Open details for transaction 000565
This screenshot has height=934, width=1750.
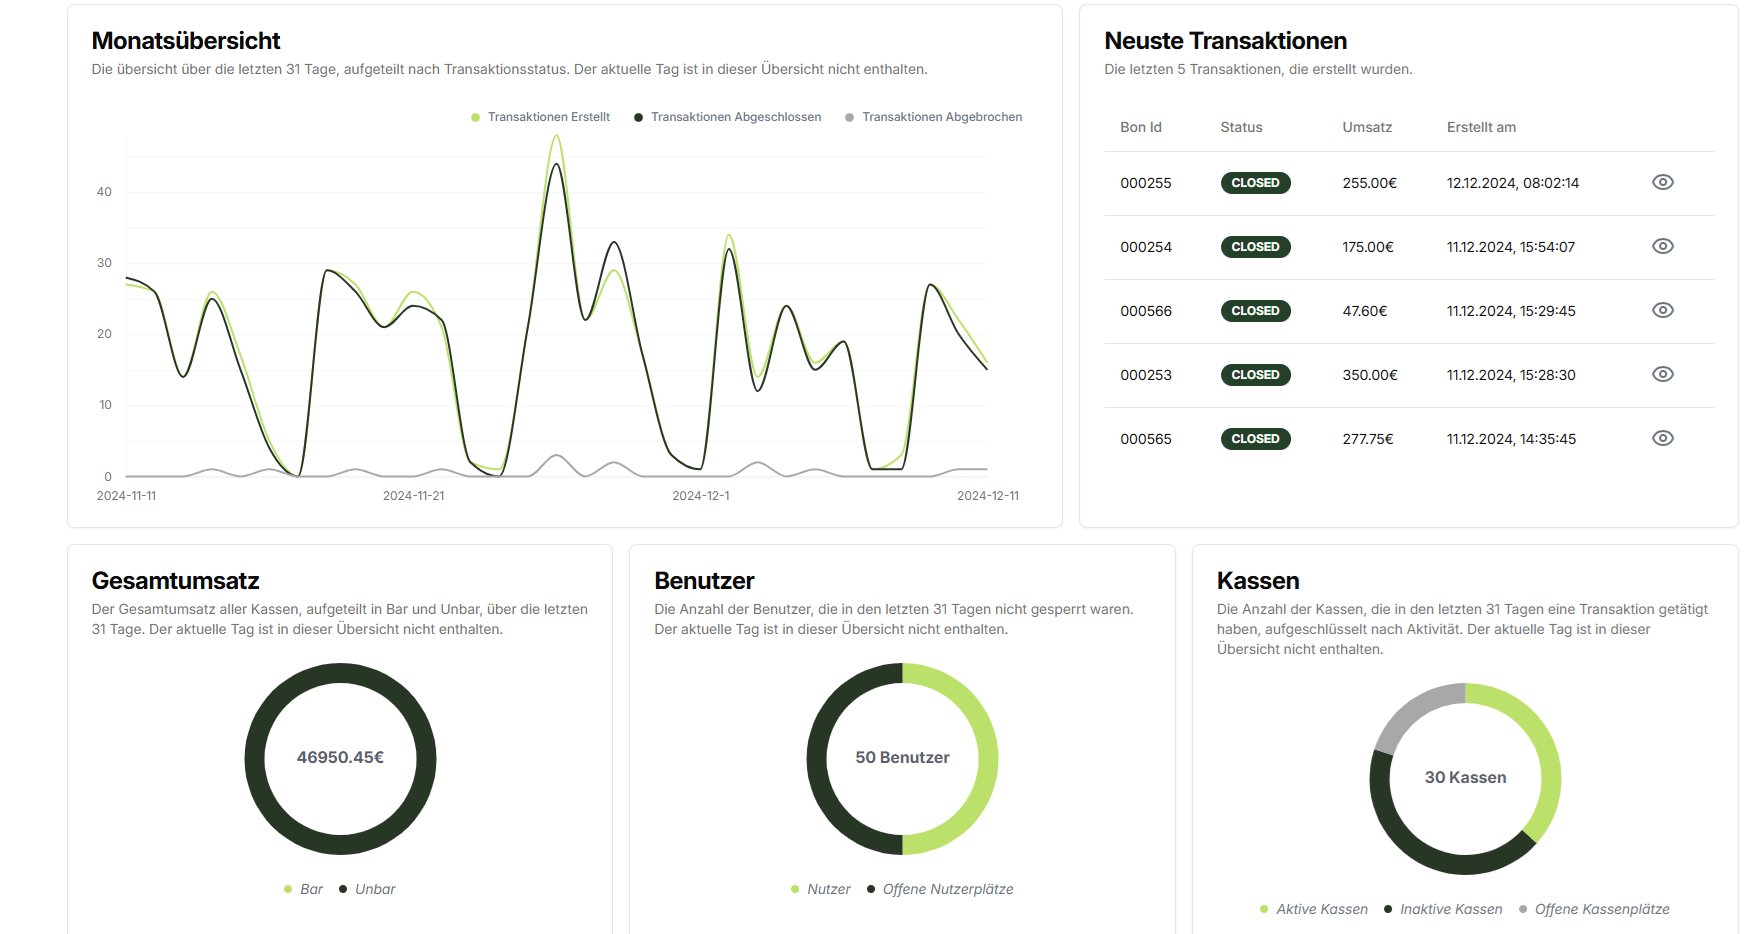(x=1662, y=438)
